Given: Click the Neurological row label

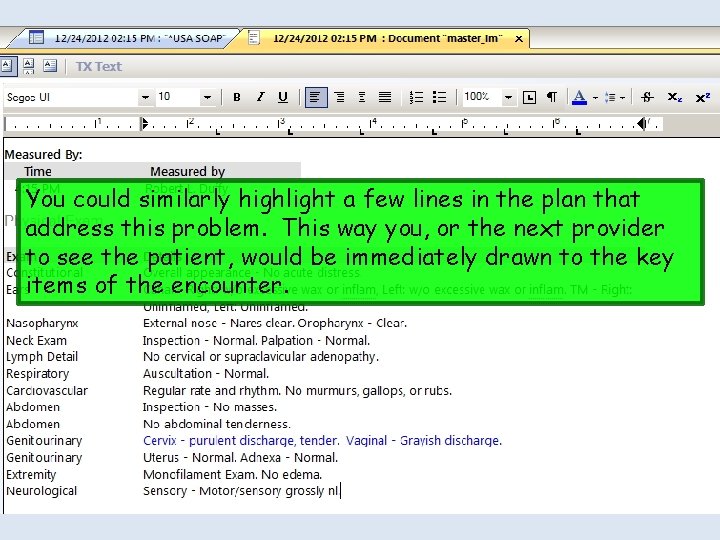Looking at the screenshot, I should pos(41,491).
